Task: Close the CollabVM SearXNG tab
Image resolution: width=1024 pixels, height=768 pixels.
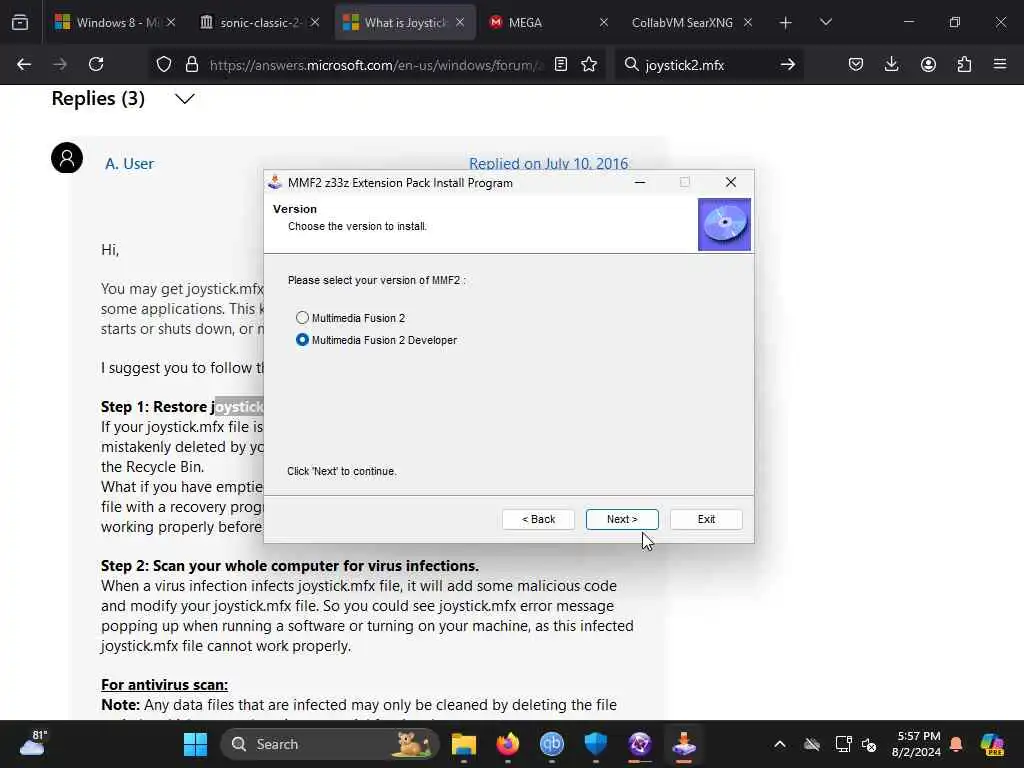Action: [748, 22]
